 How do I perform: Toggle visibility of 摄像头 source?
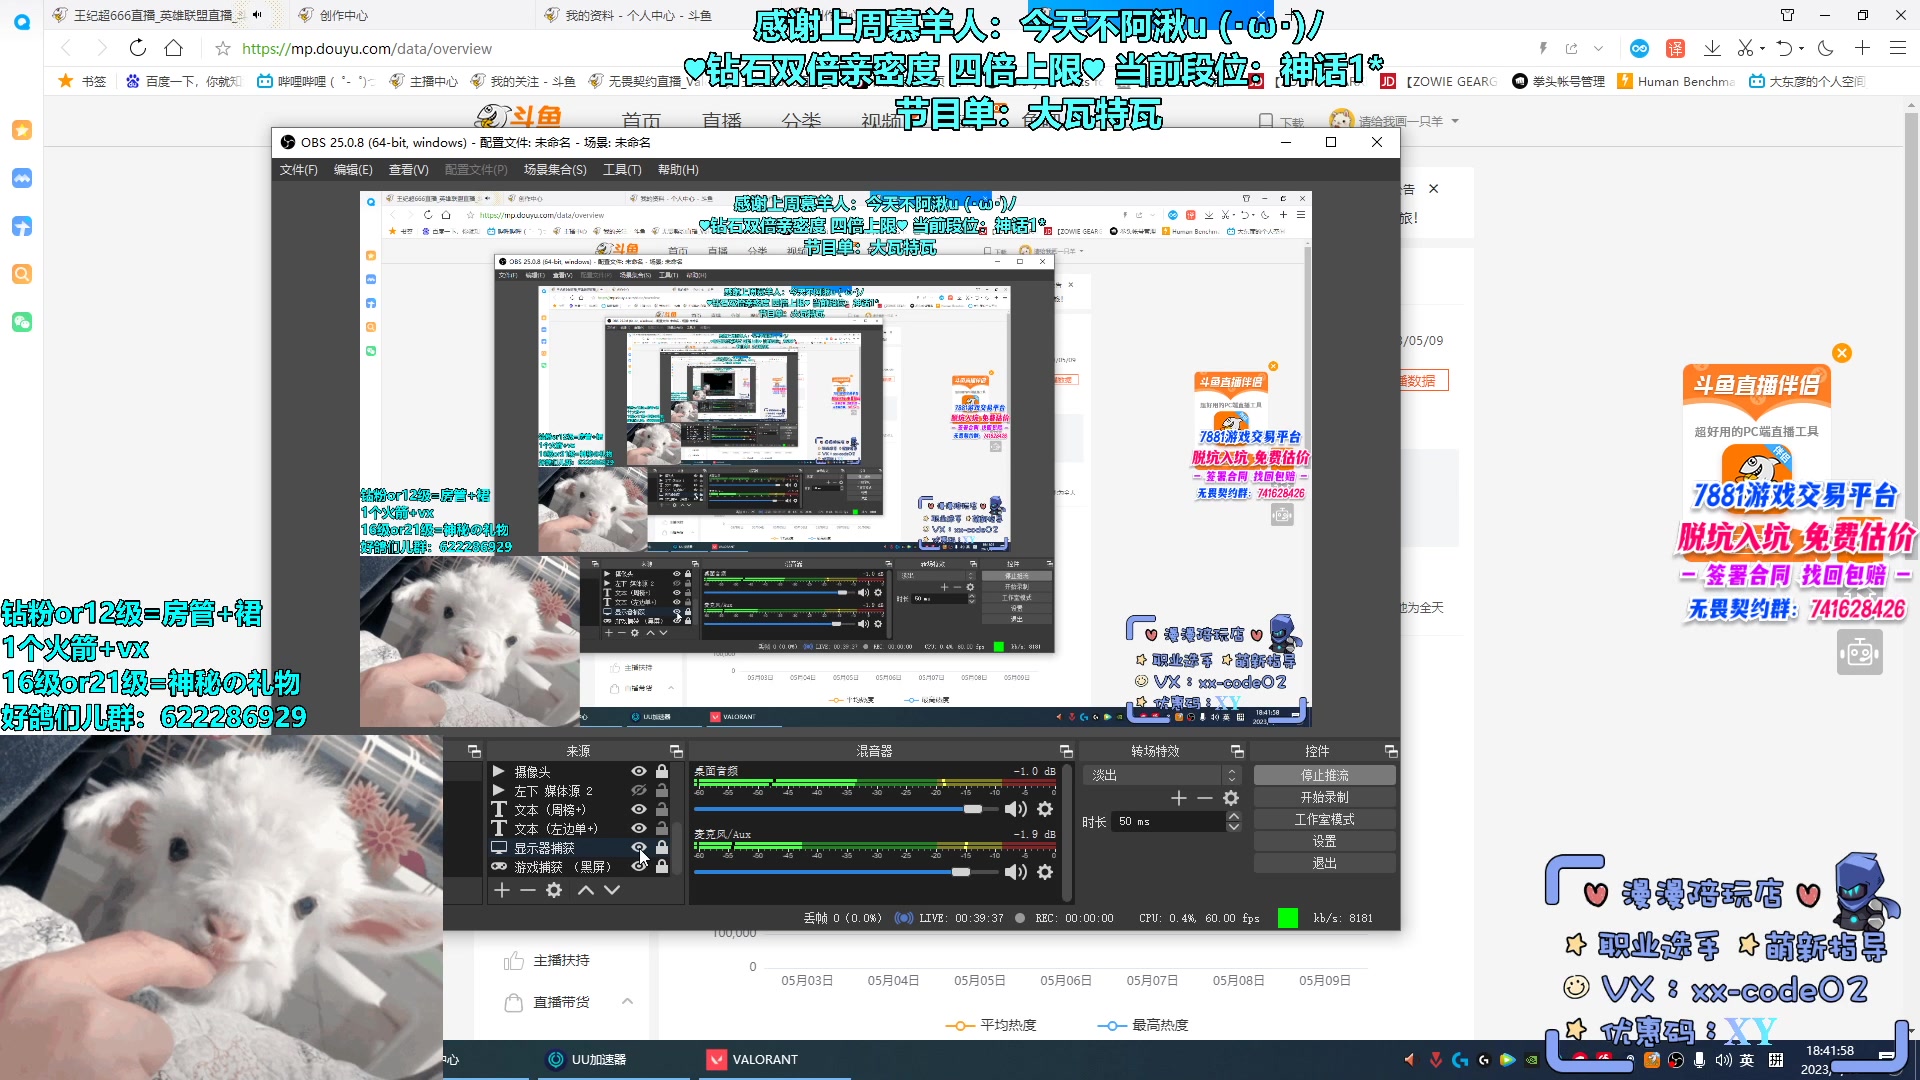639,771
